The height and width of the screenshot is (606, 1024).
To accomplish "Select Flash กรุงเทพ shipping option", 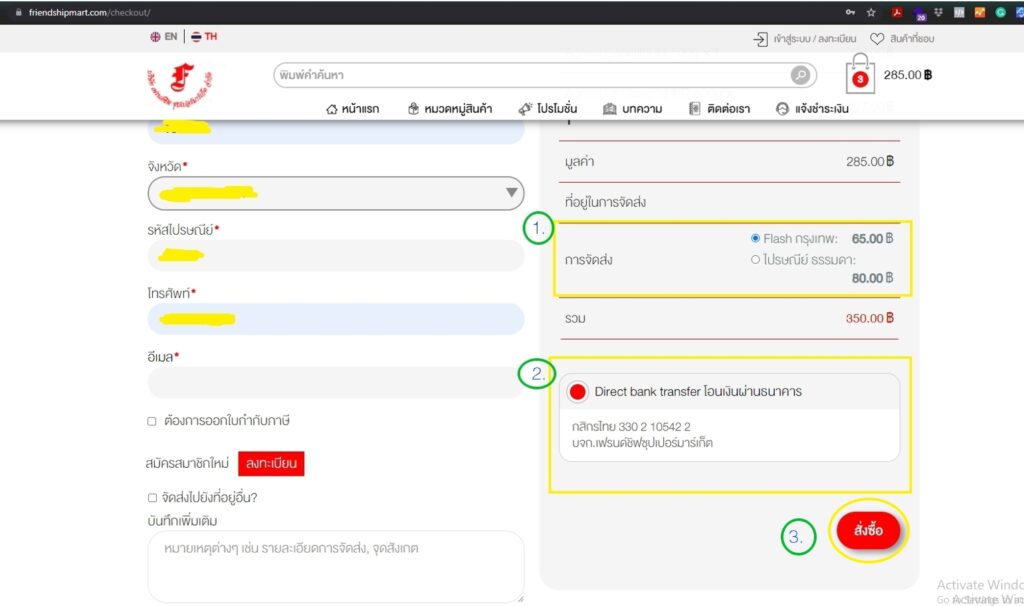I will 755,239.
